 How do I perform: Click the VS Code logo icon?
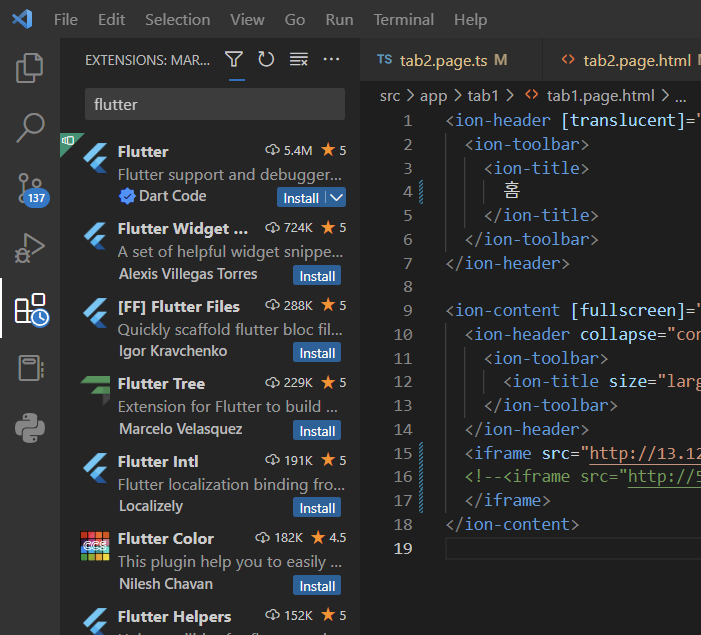(22, 19)
